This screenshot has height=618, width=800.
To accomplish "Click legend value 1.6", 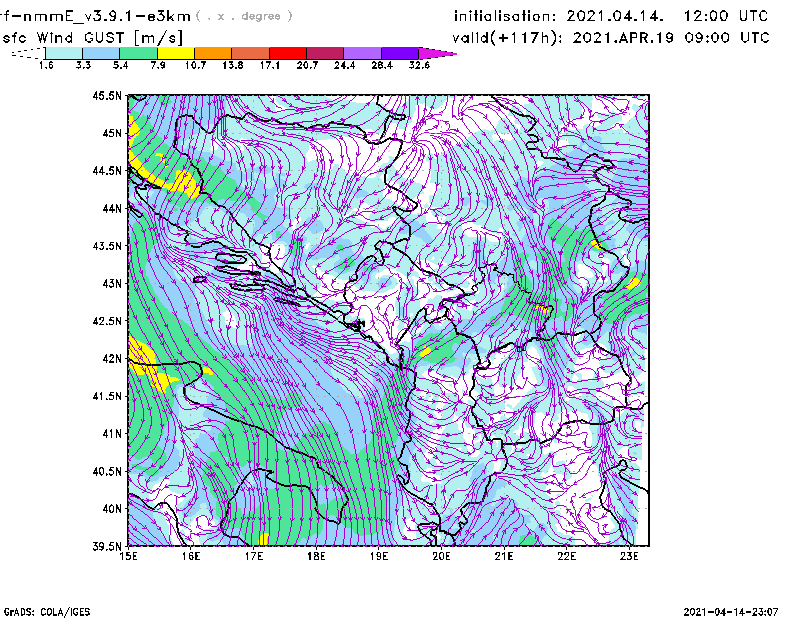I will point(46,65).
